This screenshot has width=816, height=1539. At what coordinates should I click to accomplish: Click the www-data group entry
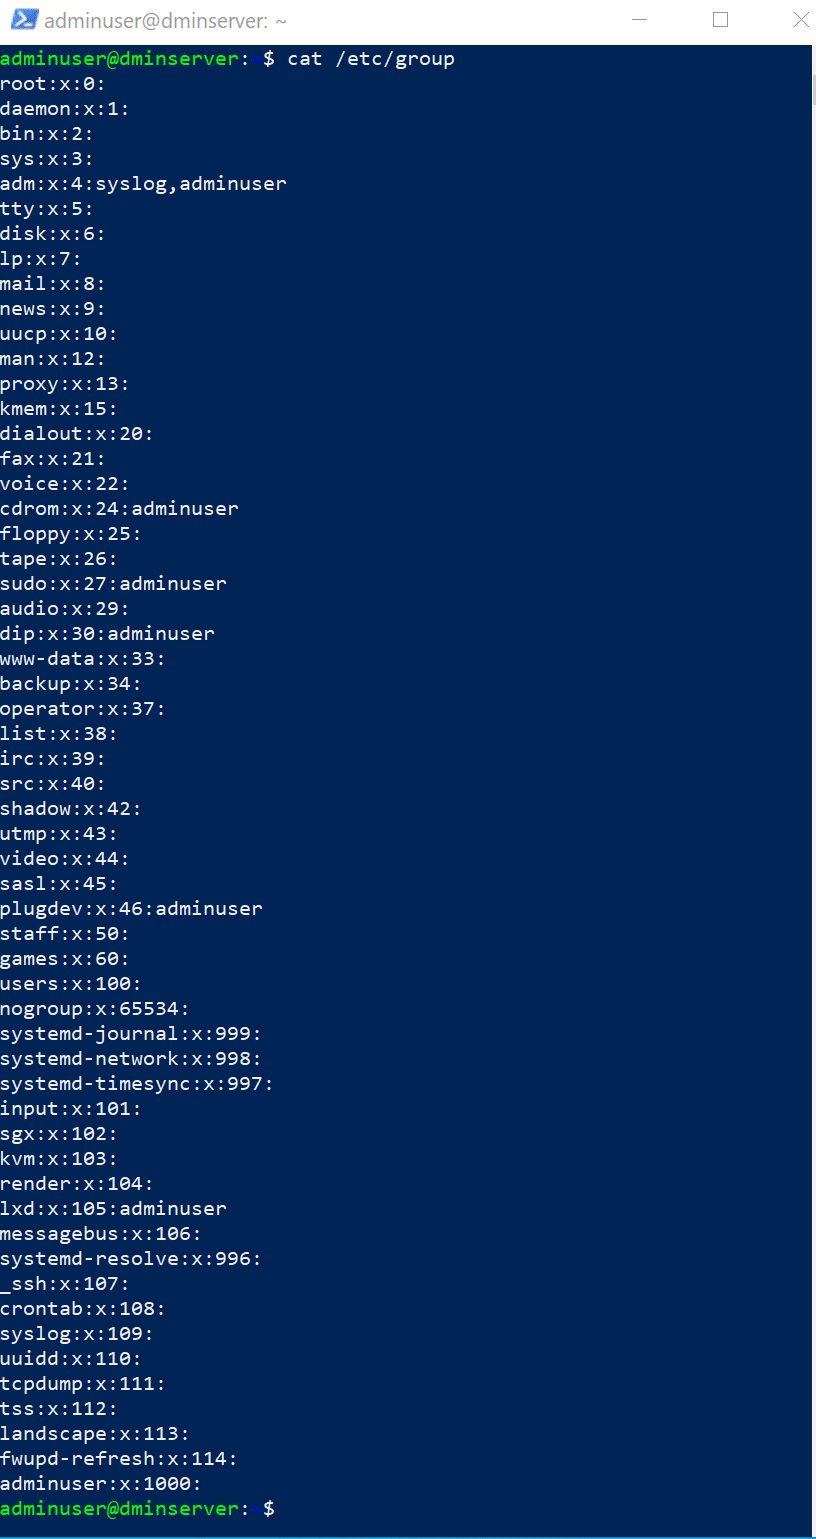point(82,658)
